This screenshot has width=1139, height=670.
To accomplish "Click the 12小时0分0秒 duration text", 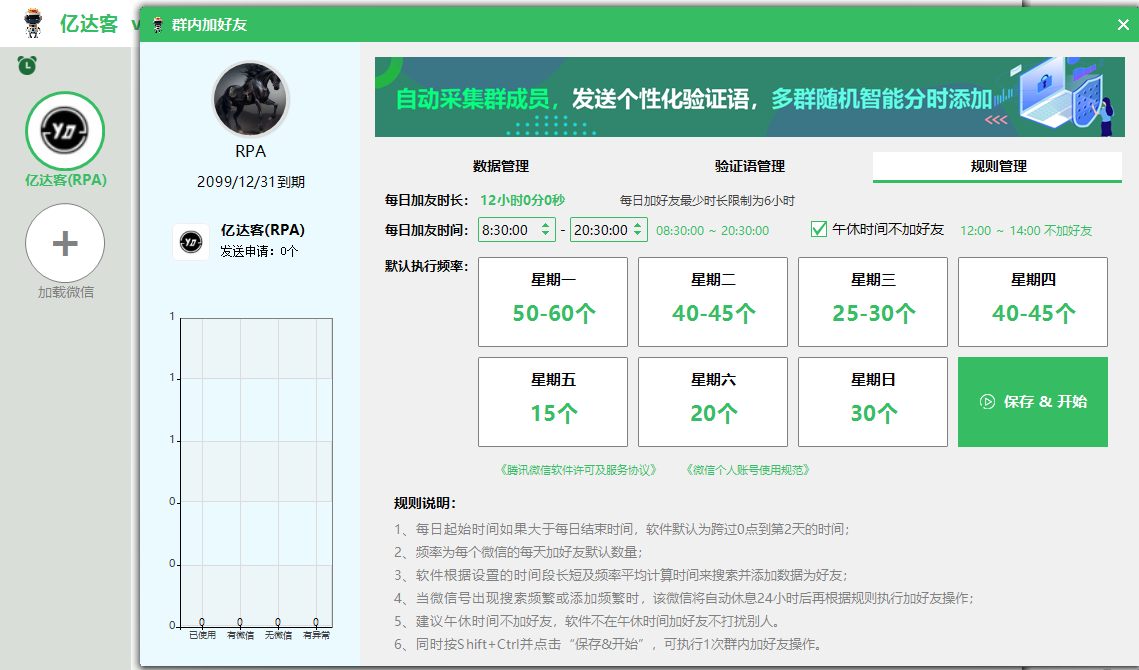I will (x=522, y=200).
